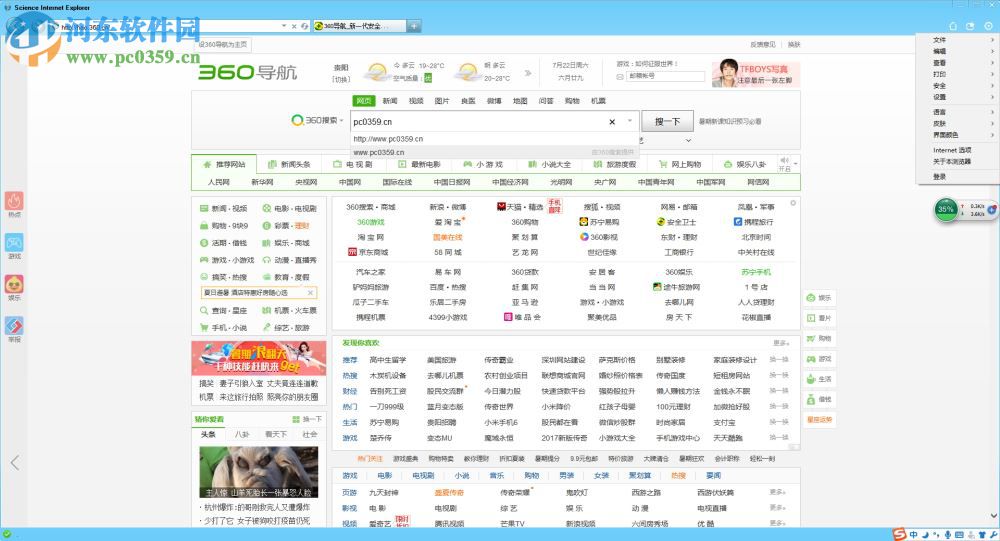
Task: Toggle the sound 开启 switch
Action: pyautogui.click(x=784, y=164)
